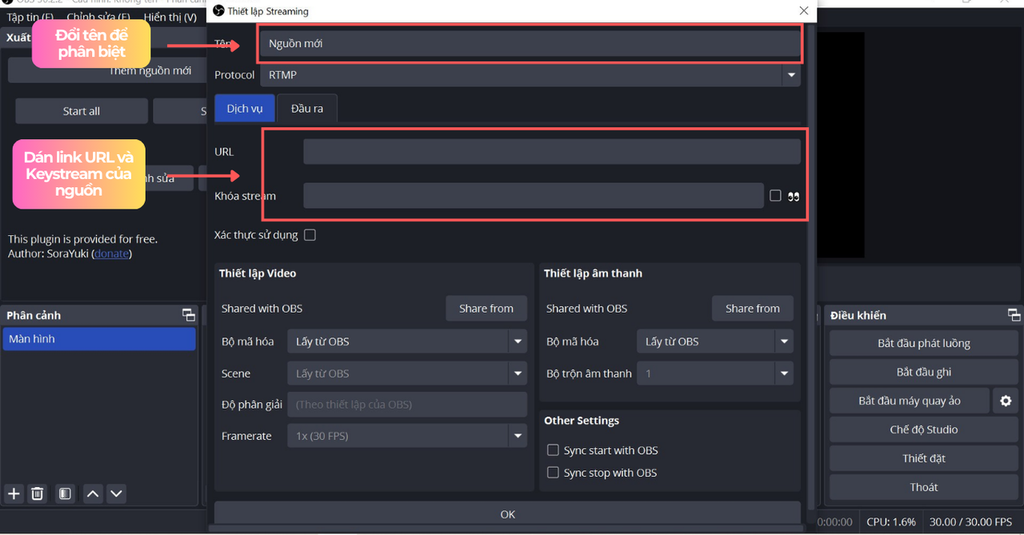This screenshot has width=1024, height=535.
Task: Toggle Chế độ Studio button
Action: pos(923,430)
